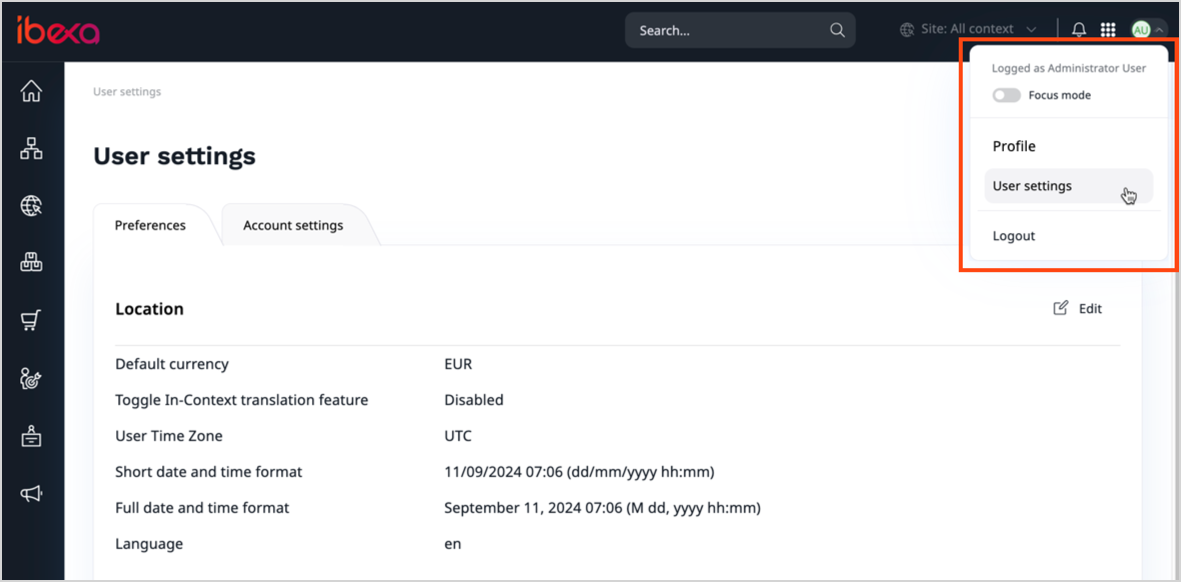Open the Marketing megaphone icon
Viewport: 1181px width, 582px height.
(x=31, y=493)
